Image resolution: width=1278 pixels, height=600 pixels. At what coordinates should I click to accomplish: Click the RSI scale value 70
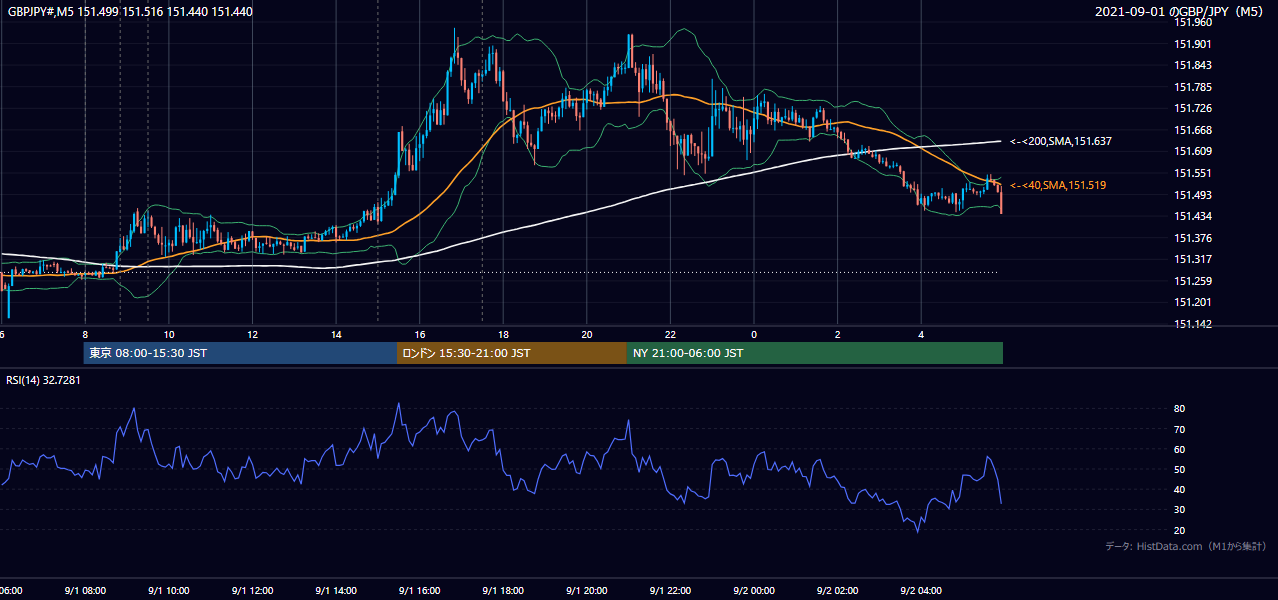(1180, 429)
